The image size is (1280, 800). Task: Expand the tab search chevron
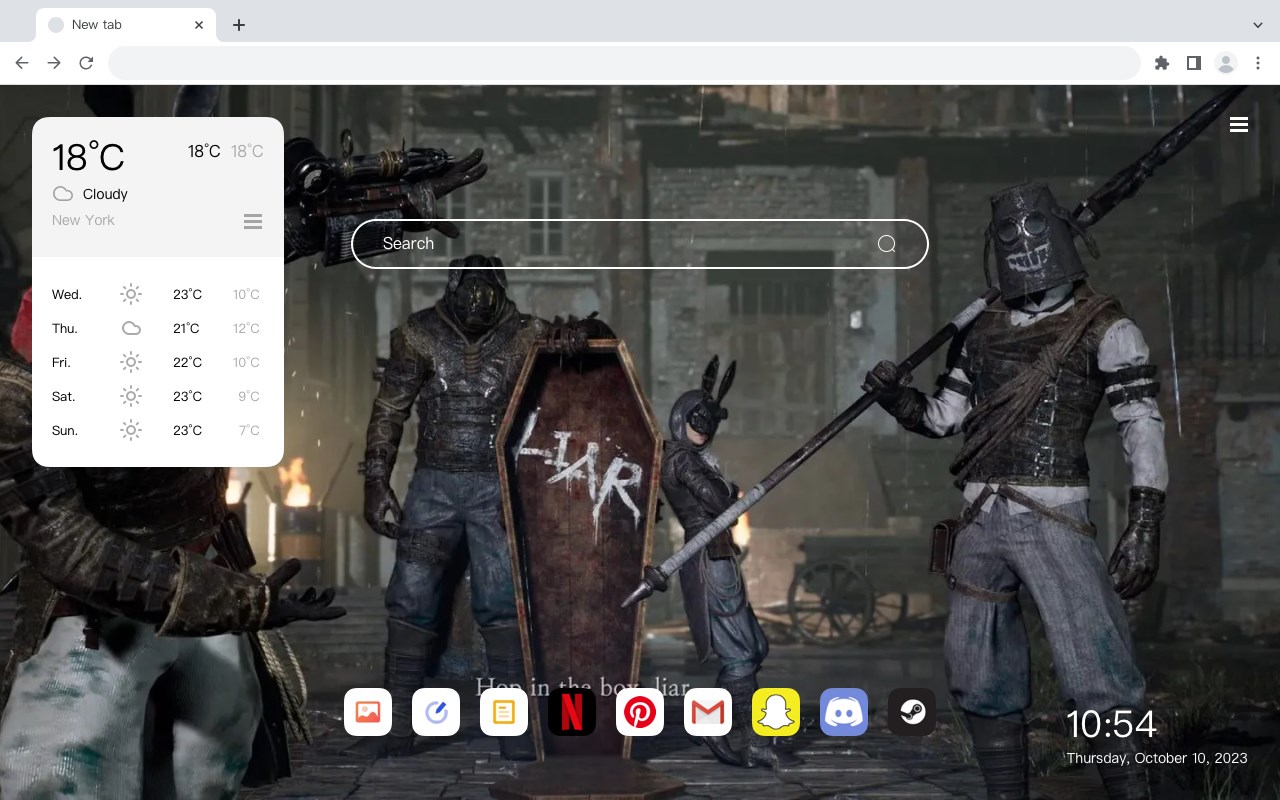coord(1258,25)
